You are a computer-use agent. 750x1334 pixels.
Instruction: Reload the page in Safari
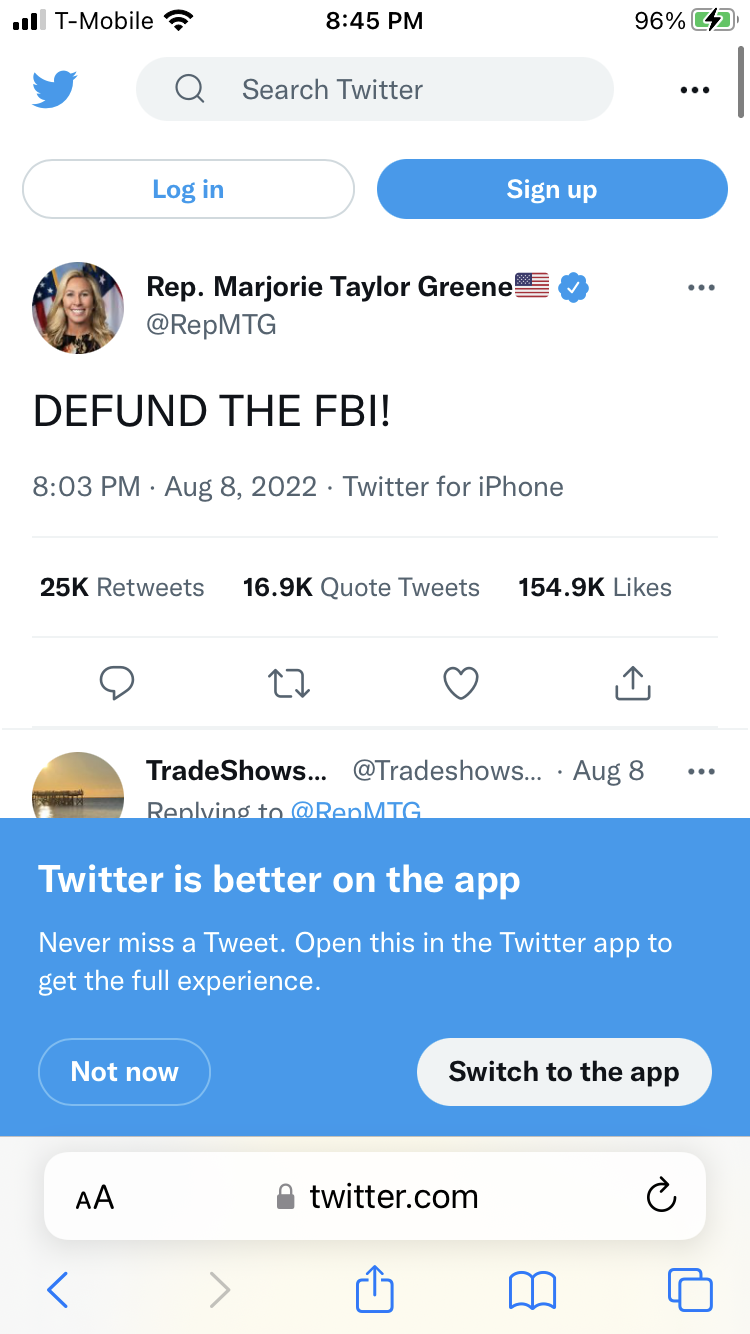click(x=661, y=1196)
